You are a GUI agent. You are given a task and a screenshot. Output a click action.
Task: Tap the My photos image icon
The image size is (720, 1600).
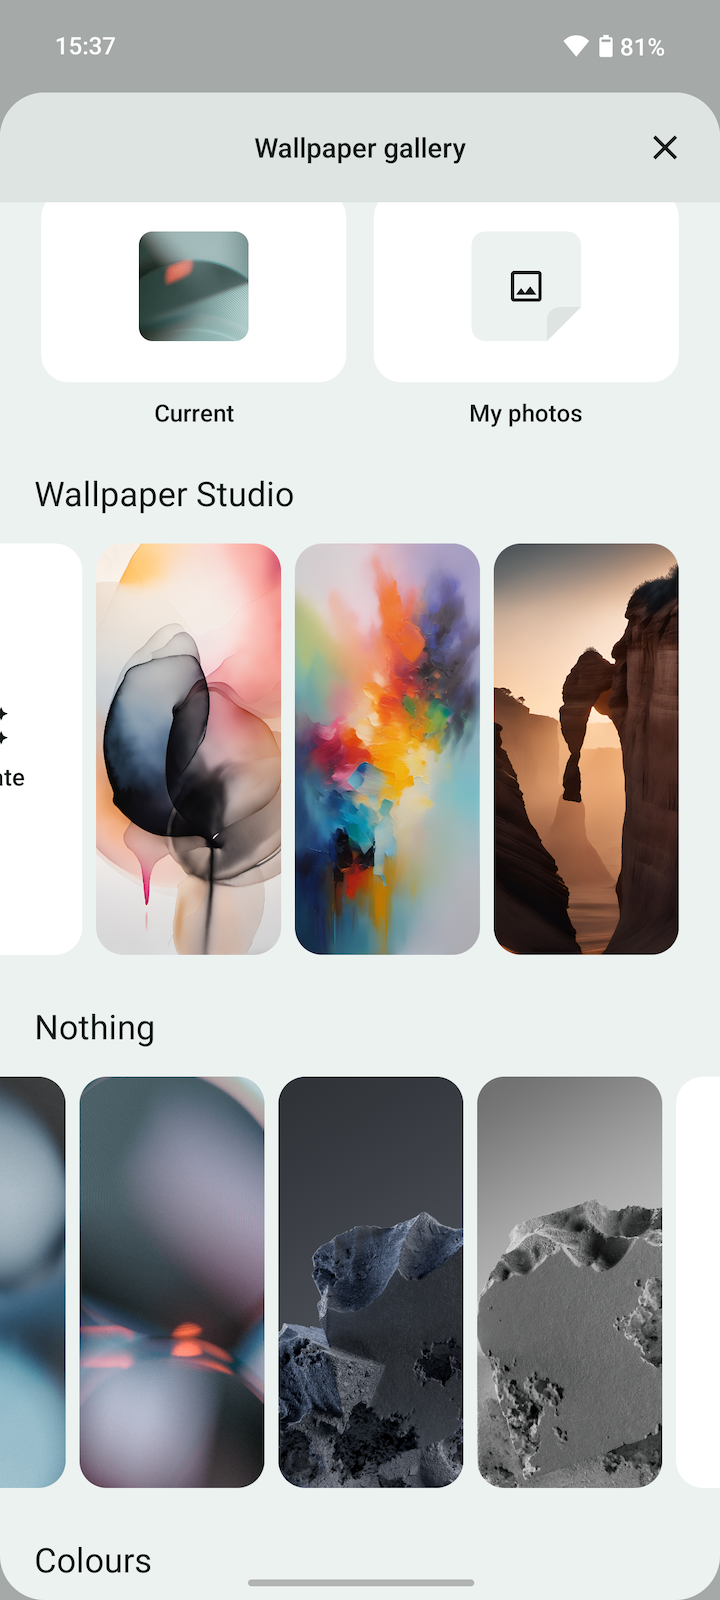[526, 286]
